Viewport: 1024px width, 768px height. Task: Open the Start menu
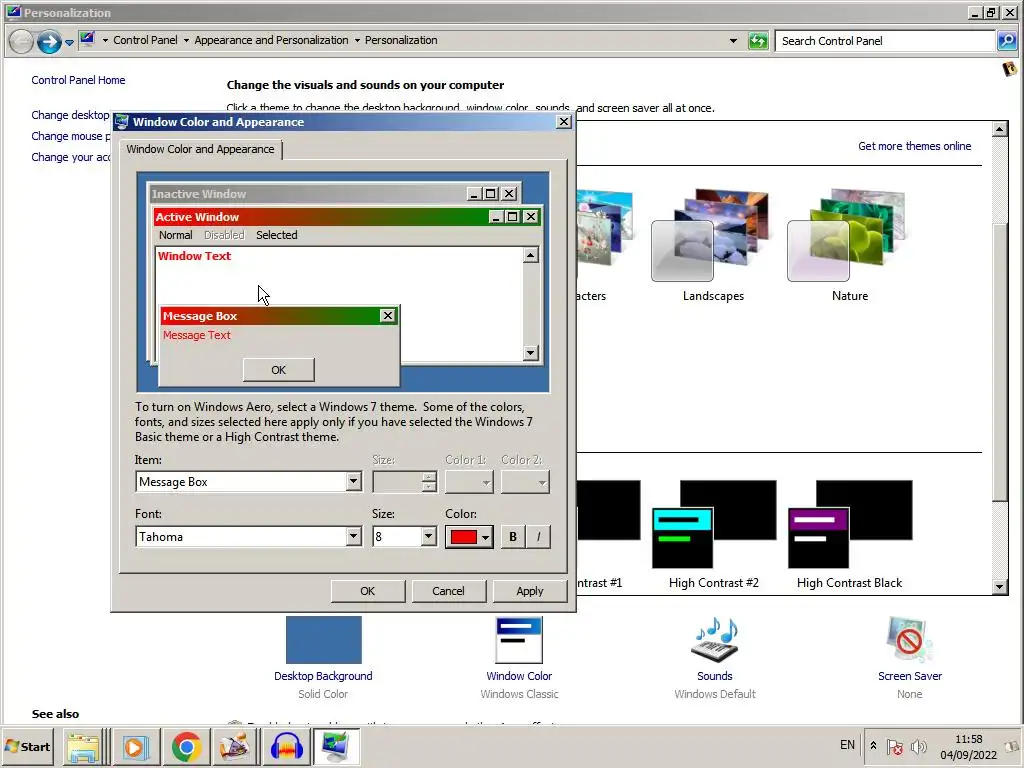28,746
